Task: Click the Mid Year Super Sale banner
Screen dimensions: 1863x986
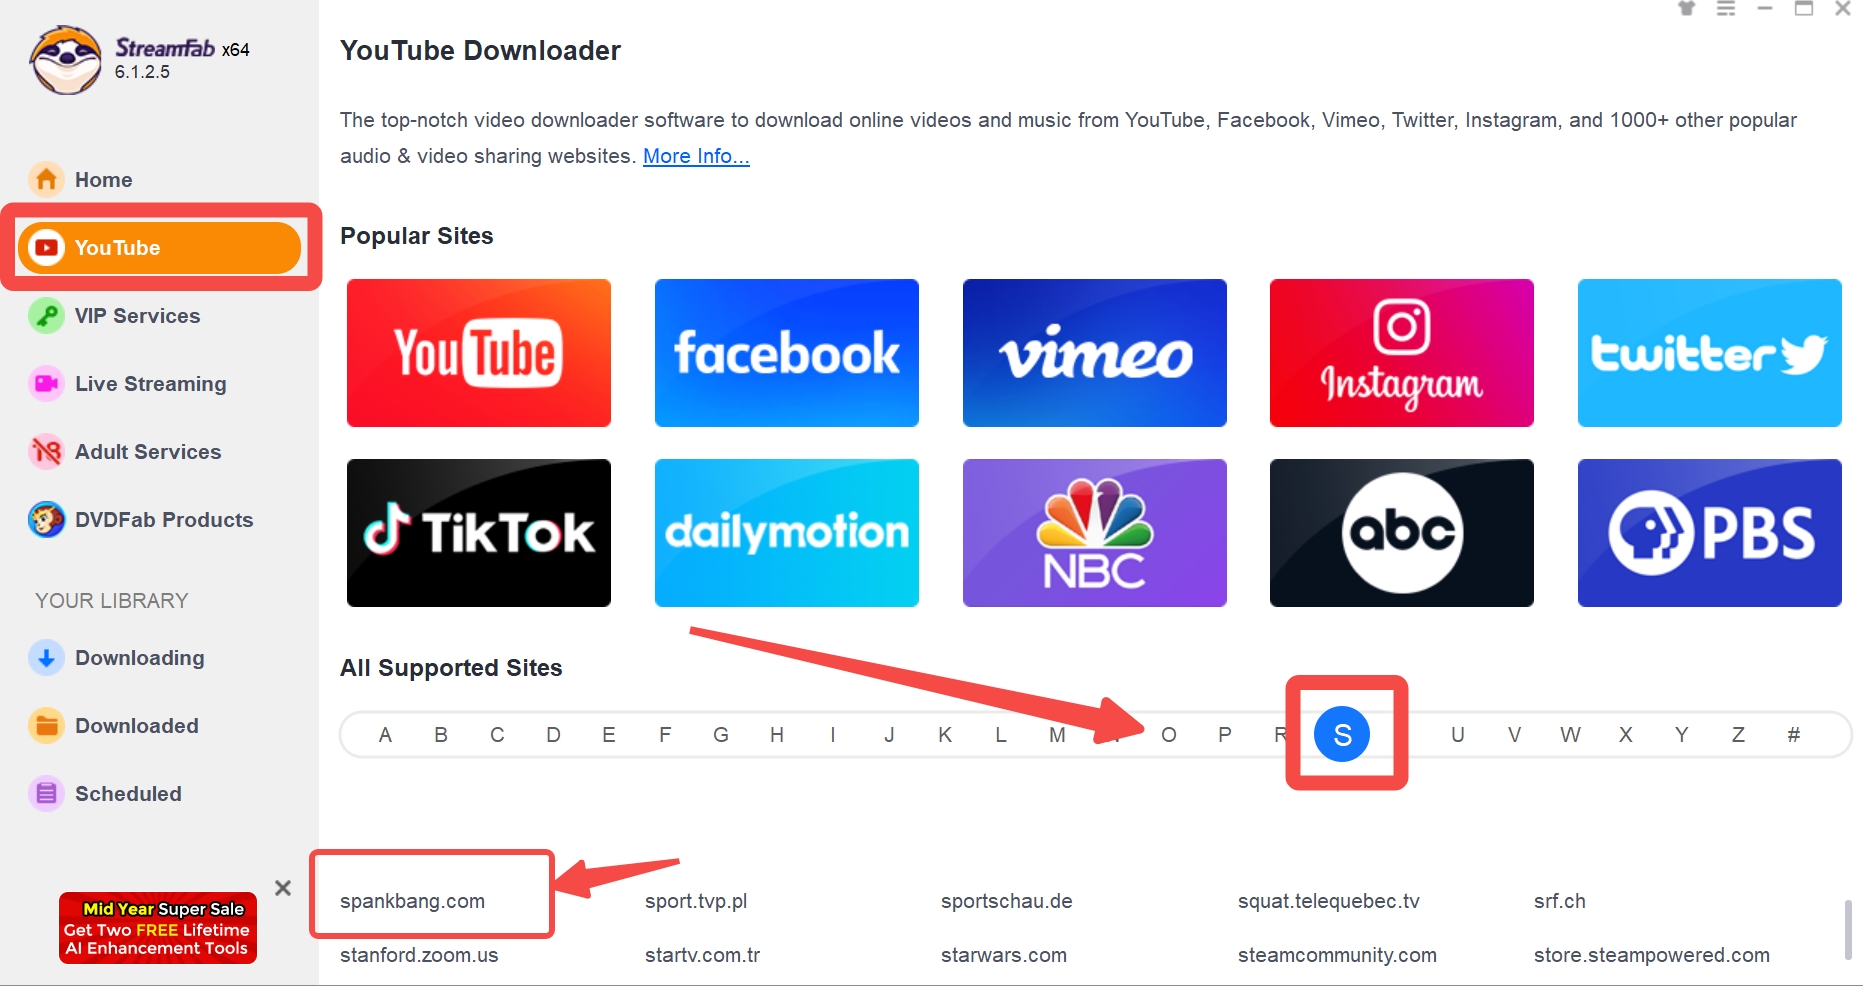Action: click(x=157, y=928)
